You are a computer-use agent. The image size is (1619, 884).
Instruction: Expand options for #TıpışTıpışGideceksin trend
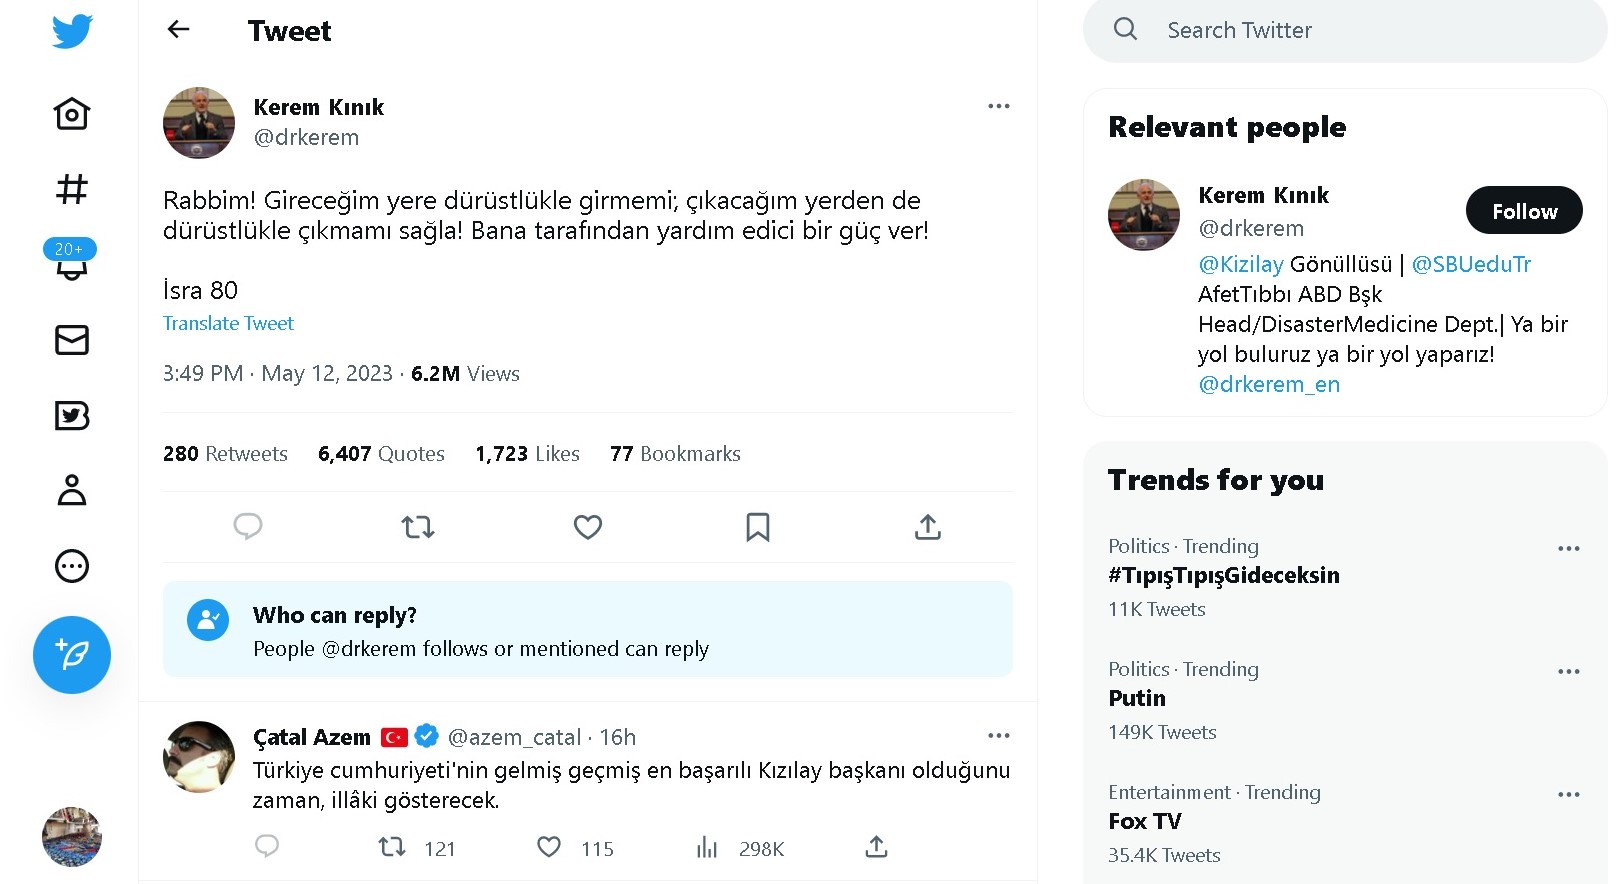pos(1568,548)
